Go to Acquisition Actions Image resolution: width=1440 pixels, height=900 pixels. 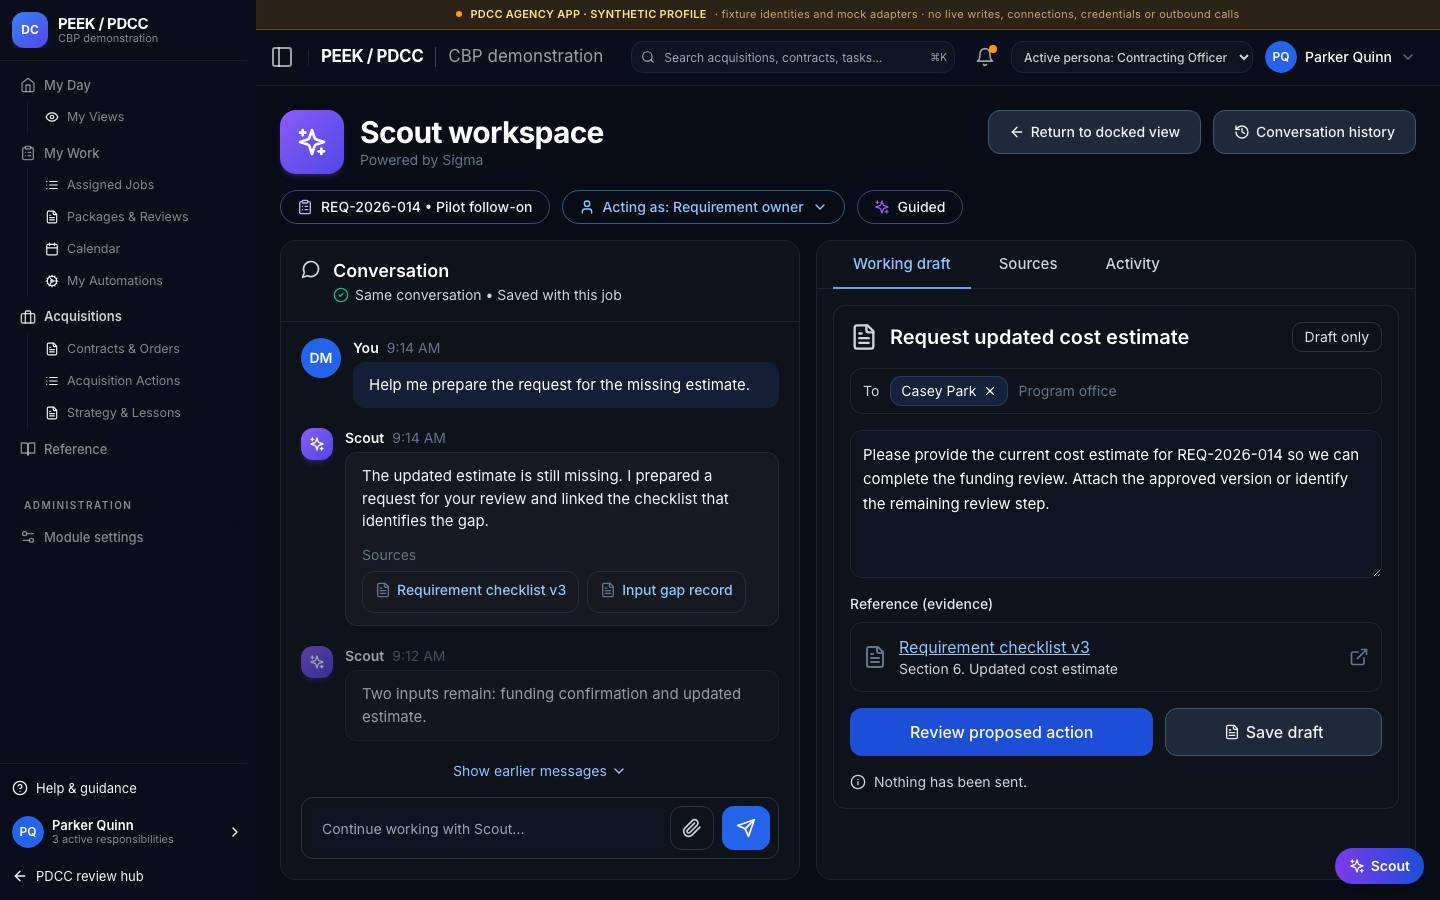pyautogui.click(x=123, y=381)
